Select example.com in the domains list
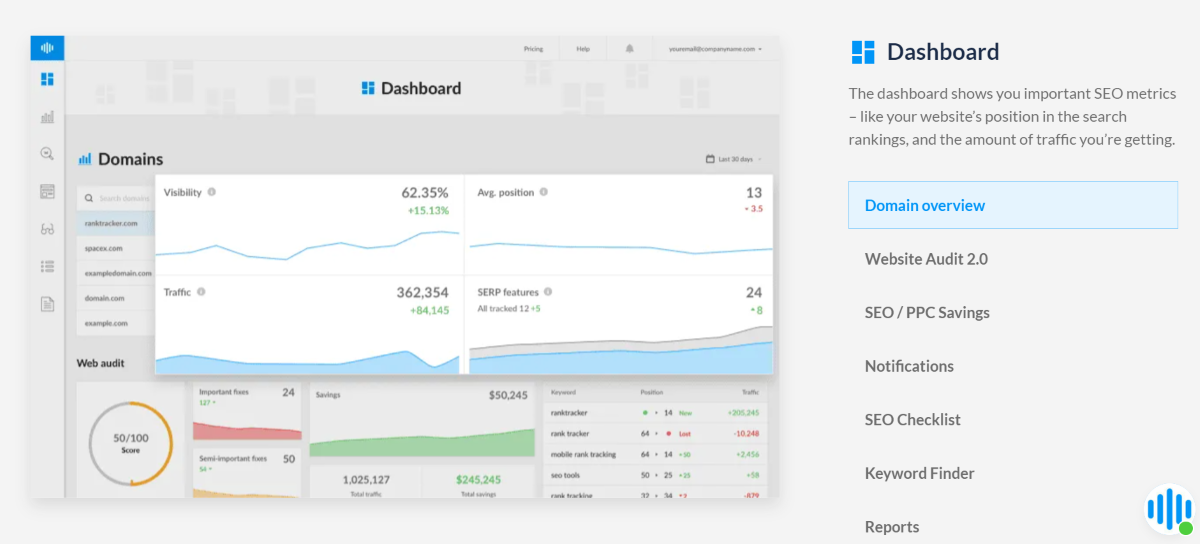 coord(116,323)
